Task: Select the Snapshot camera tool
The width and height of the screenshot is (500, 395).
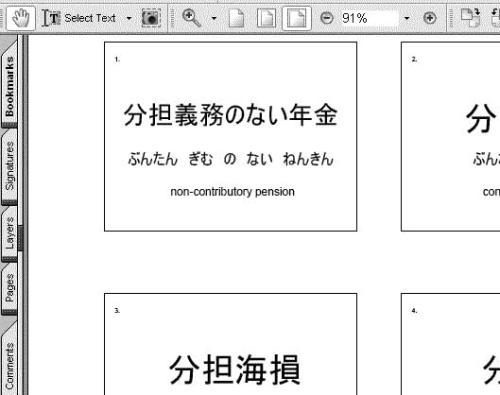Action: click(x=151, y=18)
